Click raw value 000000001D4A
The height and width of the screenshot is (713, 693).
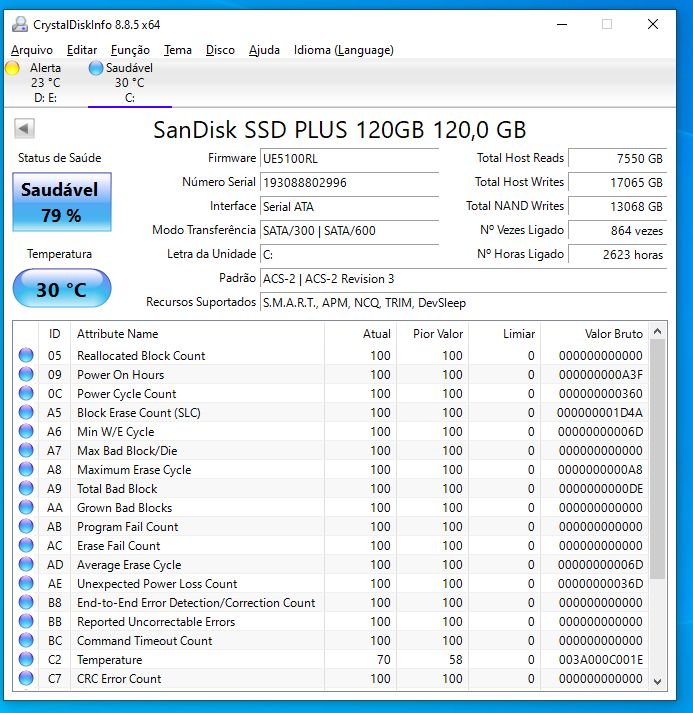point(600,413)
